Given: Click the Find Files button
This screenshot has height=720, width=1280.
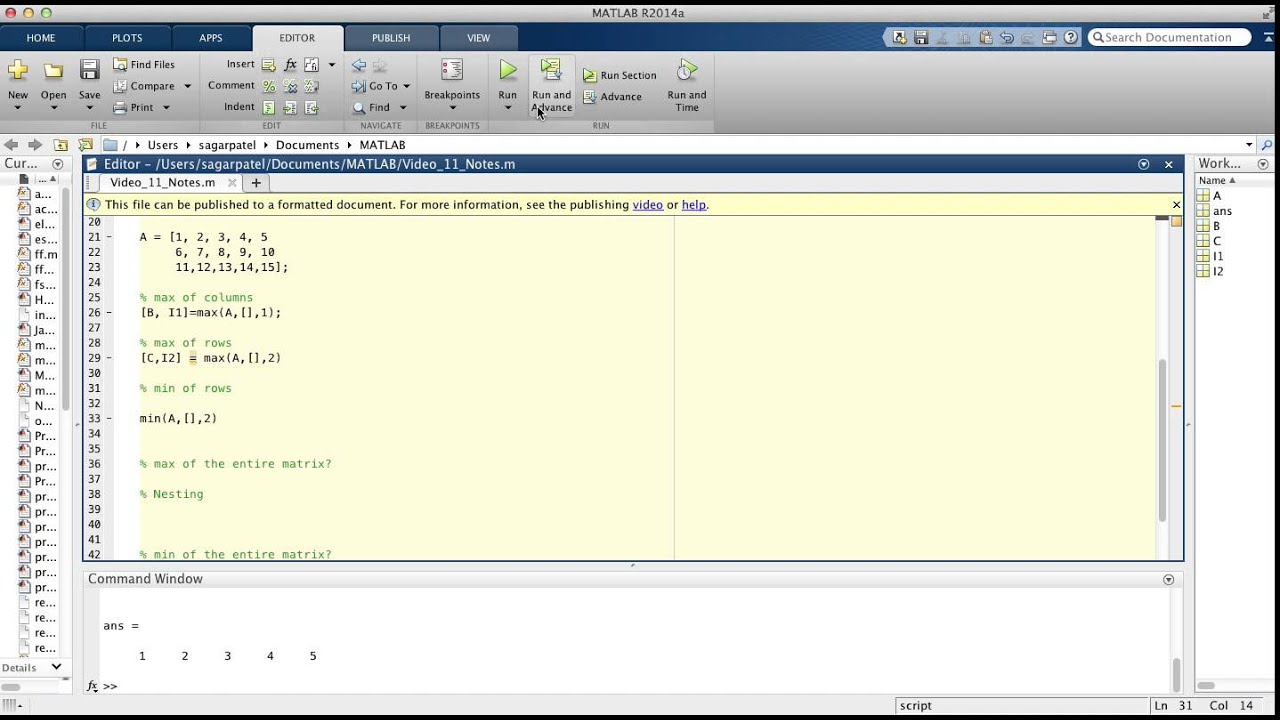Looking at the screenshot, I should tap(143, 65).
